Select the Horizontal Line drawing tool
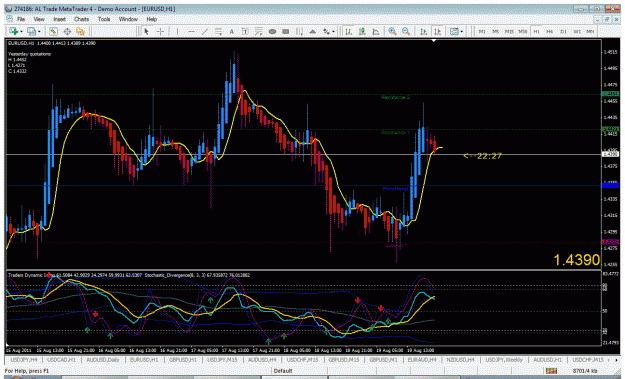Screen dimensions: 625x379 (x=191, y=31)
